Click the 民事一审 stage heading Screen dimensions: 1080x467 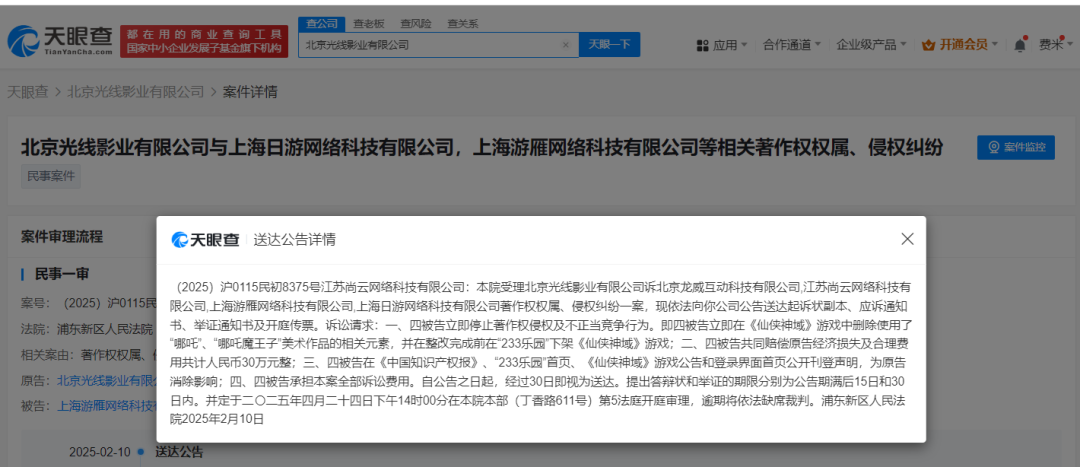pos(62,274)
